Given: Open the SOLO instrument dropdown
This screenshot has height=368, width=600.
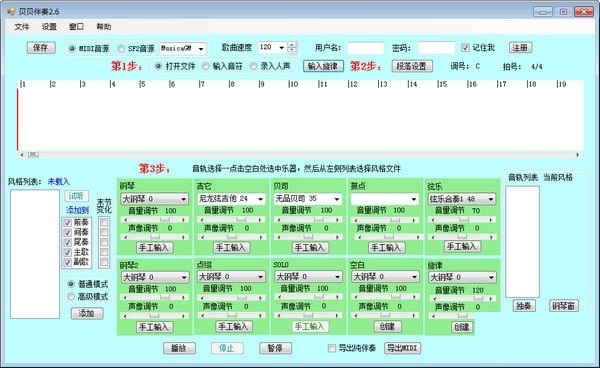Looking at the screenshot, I should tap(308, 277).
